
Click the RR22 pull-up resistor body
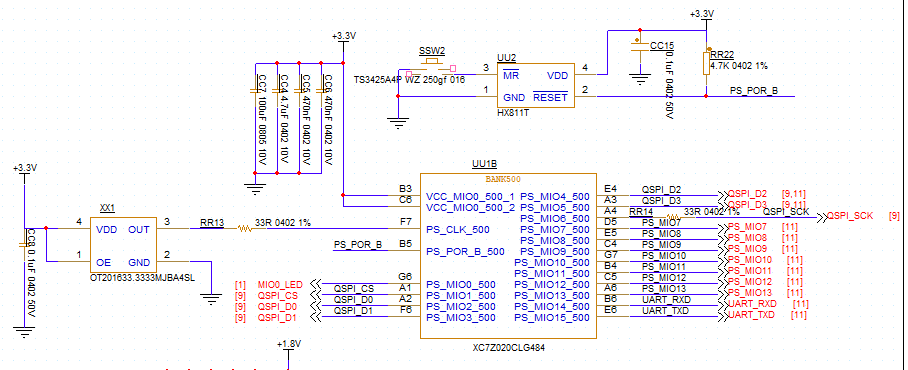[x=706, y=63]
